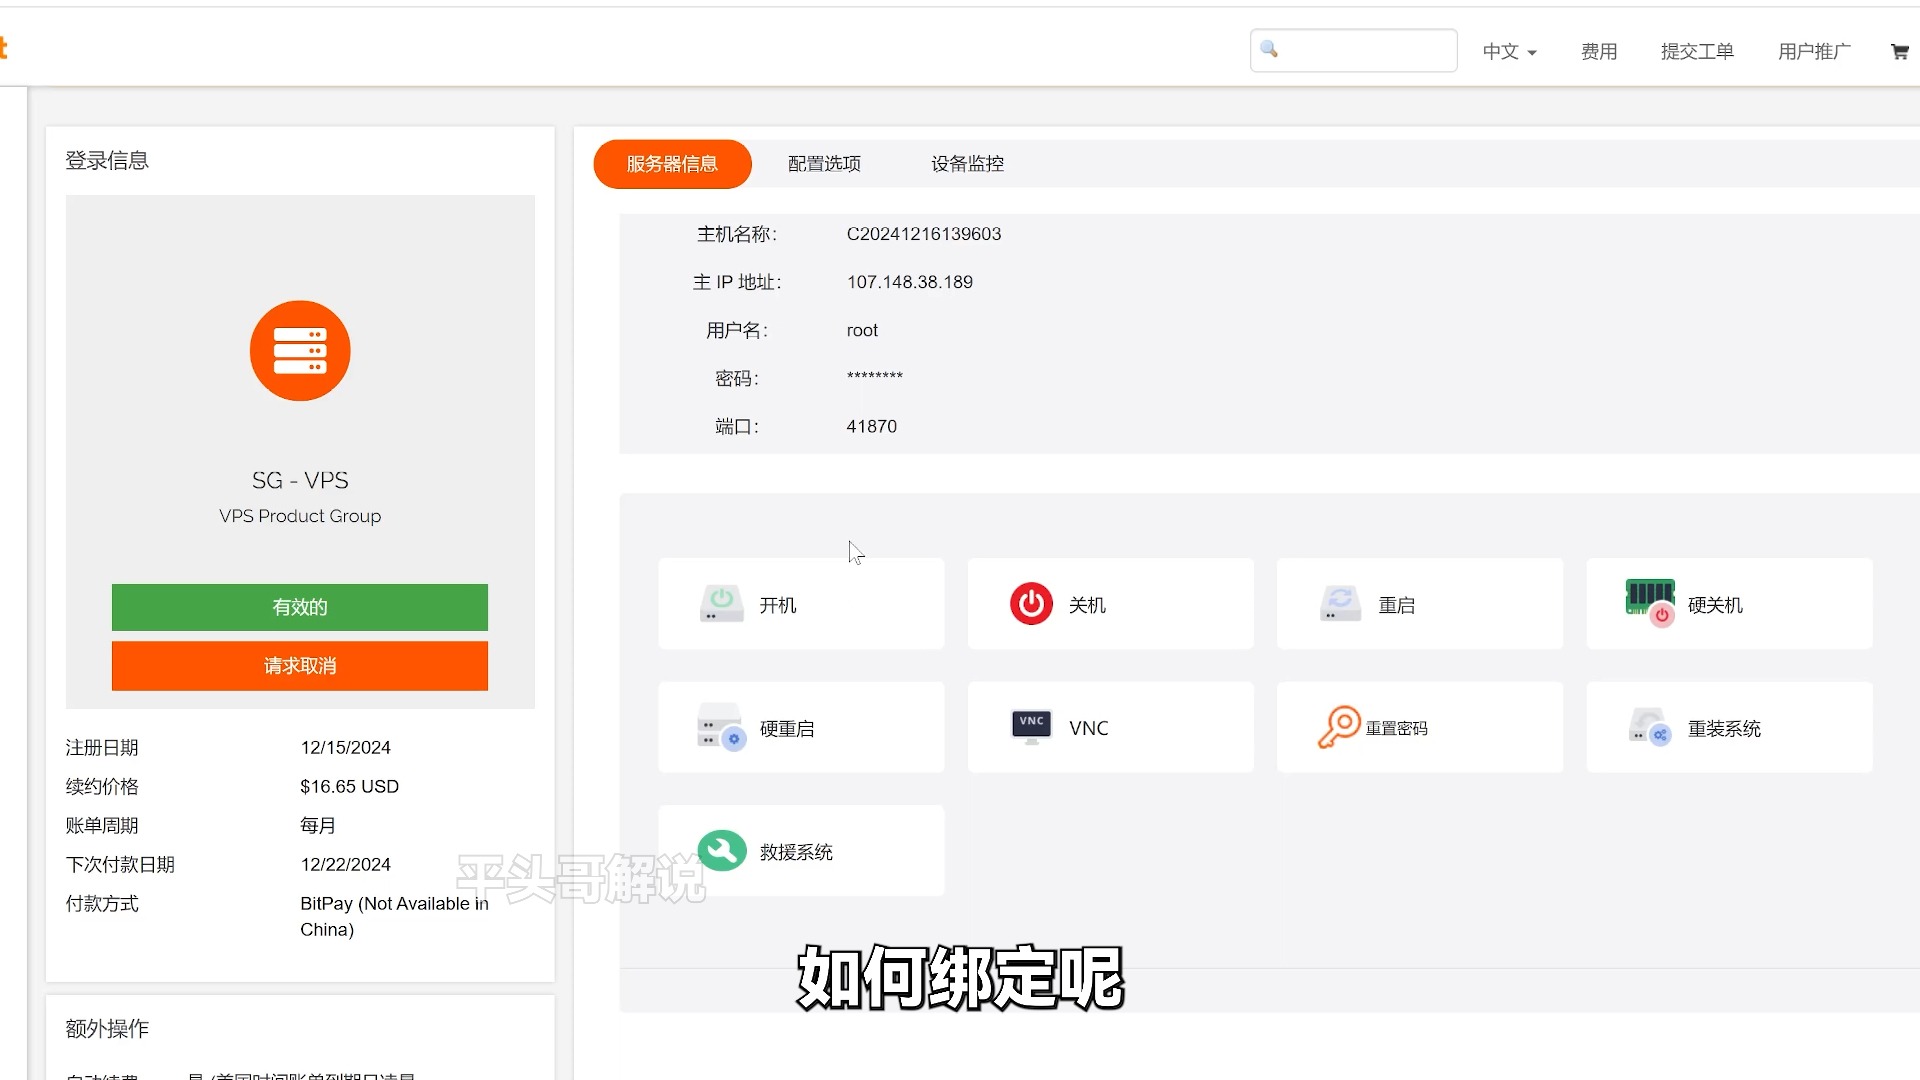
Task: Click the 硬重启 label text
Action: tap(787, 729)
